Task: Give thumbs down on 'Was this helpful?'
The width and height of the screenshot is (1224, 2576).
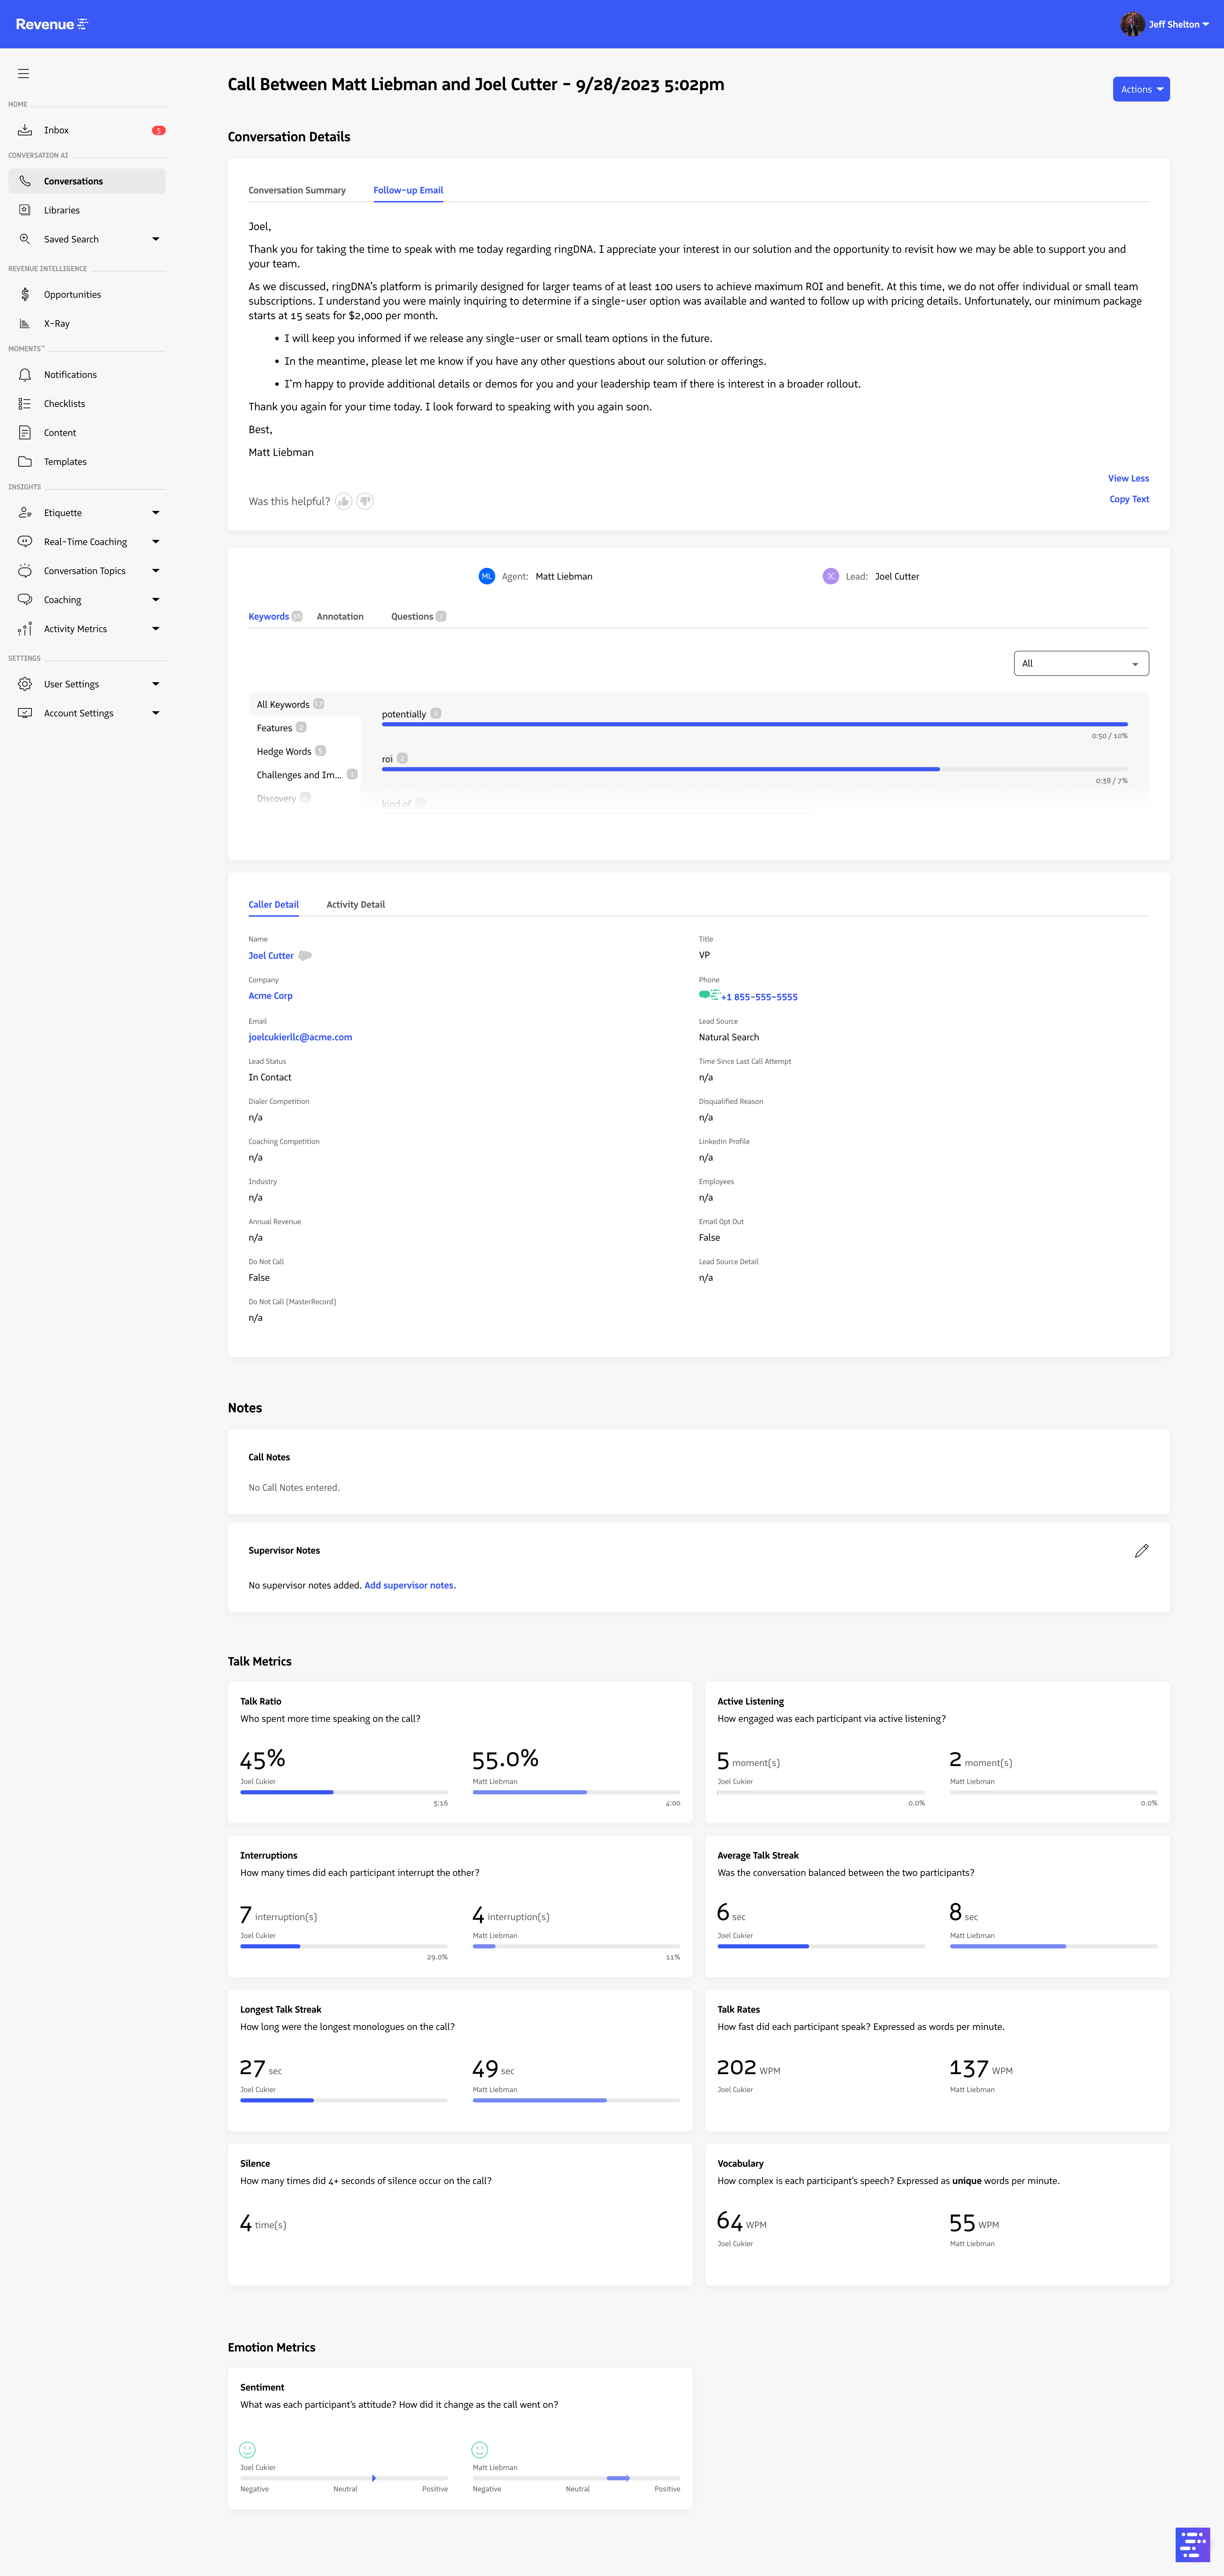Action: 365,501
